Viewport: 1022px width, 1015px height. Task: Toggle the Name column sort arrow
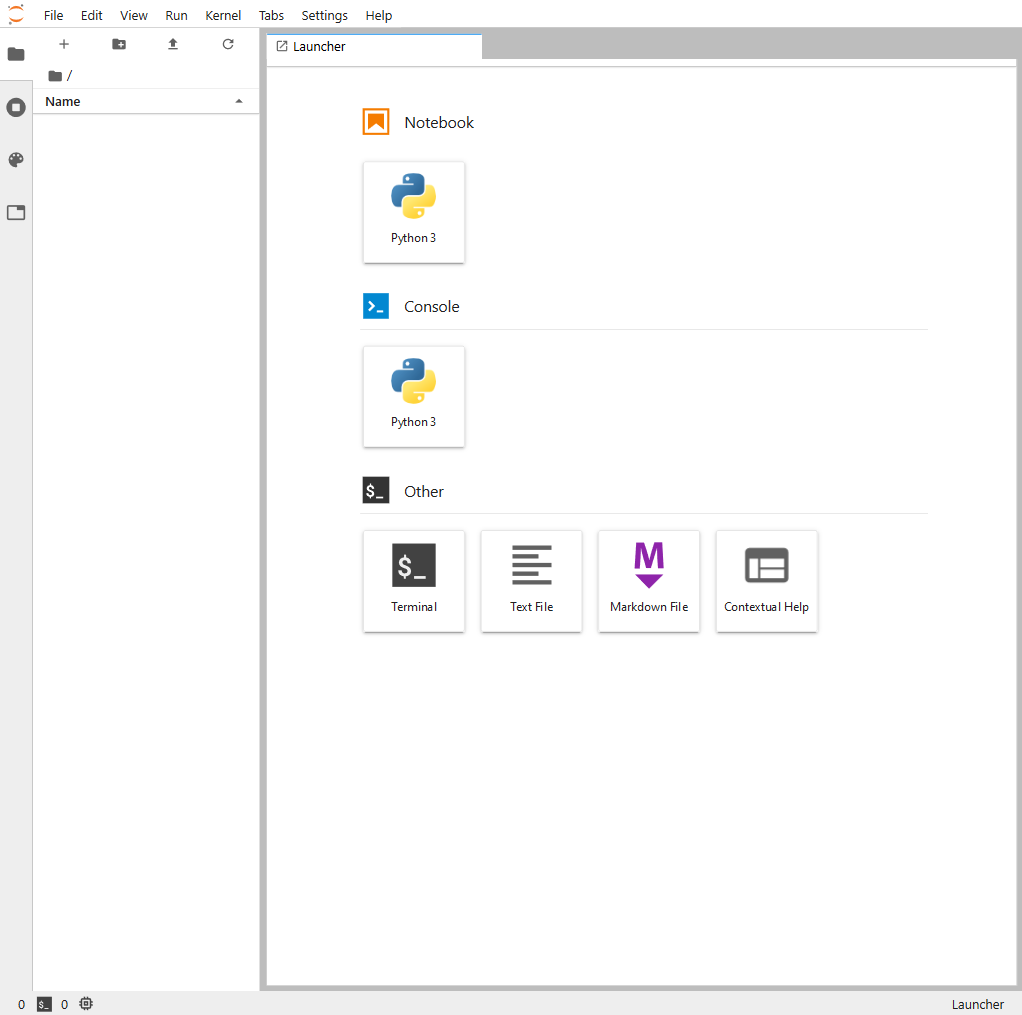[x=239, y=101]
